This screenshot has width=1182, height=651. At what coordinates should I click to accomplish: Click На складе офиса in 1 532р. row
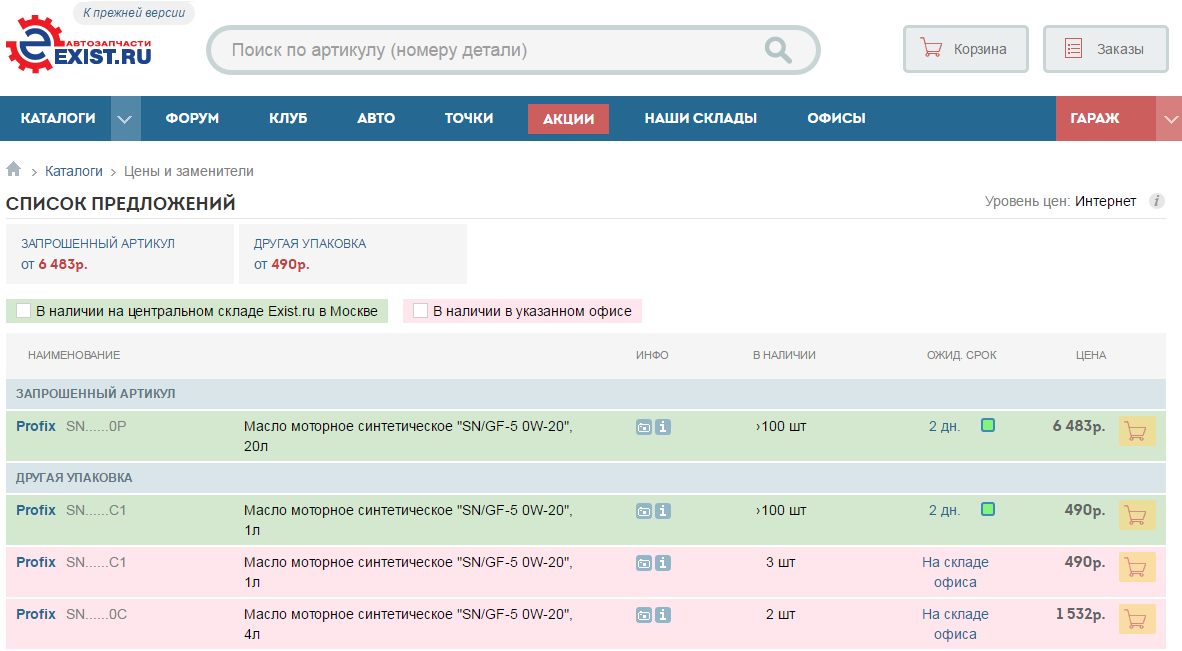pyautogui.click(x=955, y=624)
